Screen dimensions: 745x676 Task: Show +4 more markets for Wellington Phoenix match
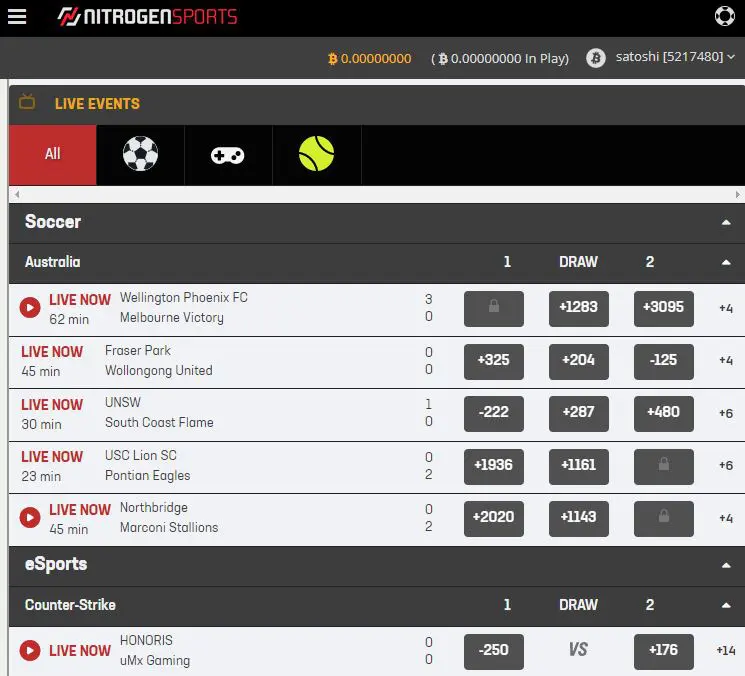point(726,308)
